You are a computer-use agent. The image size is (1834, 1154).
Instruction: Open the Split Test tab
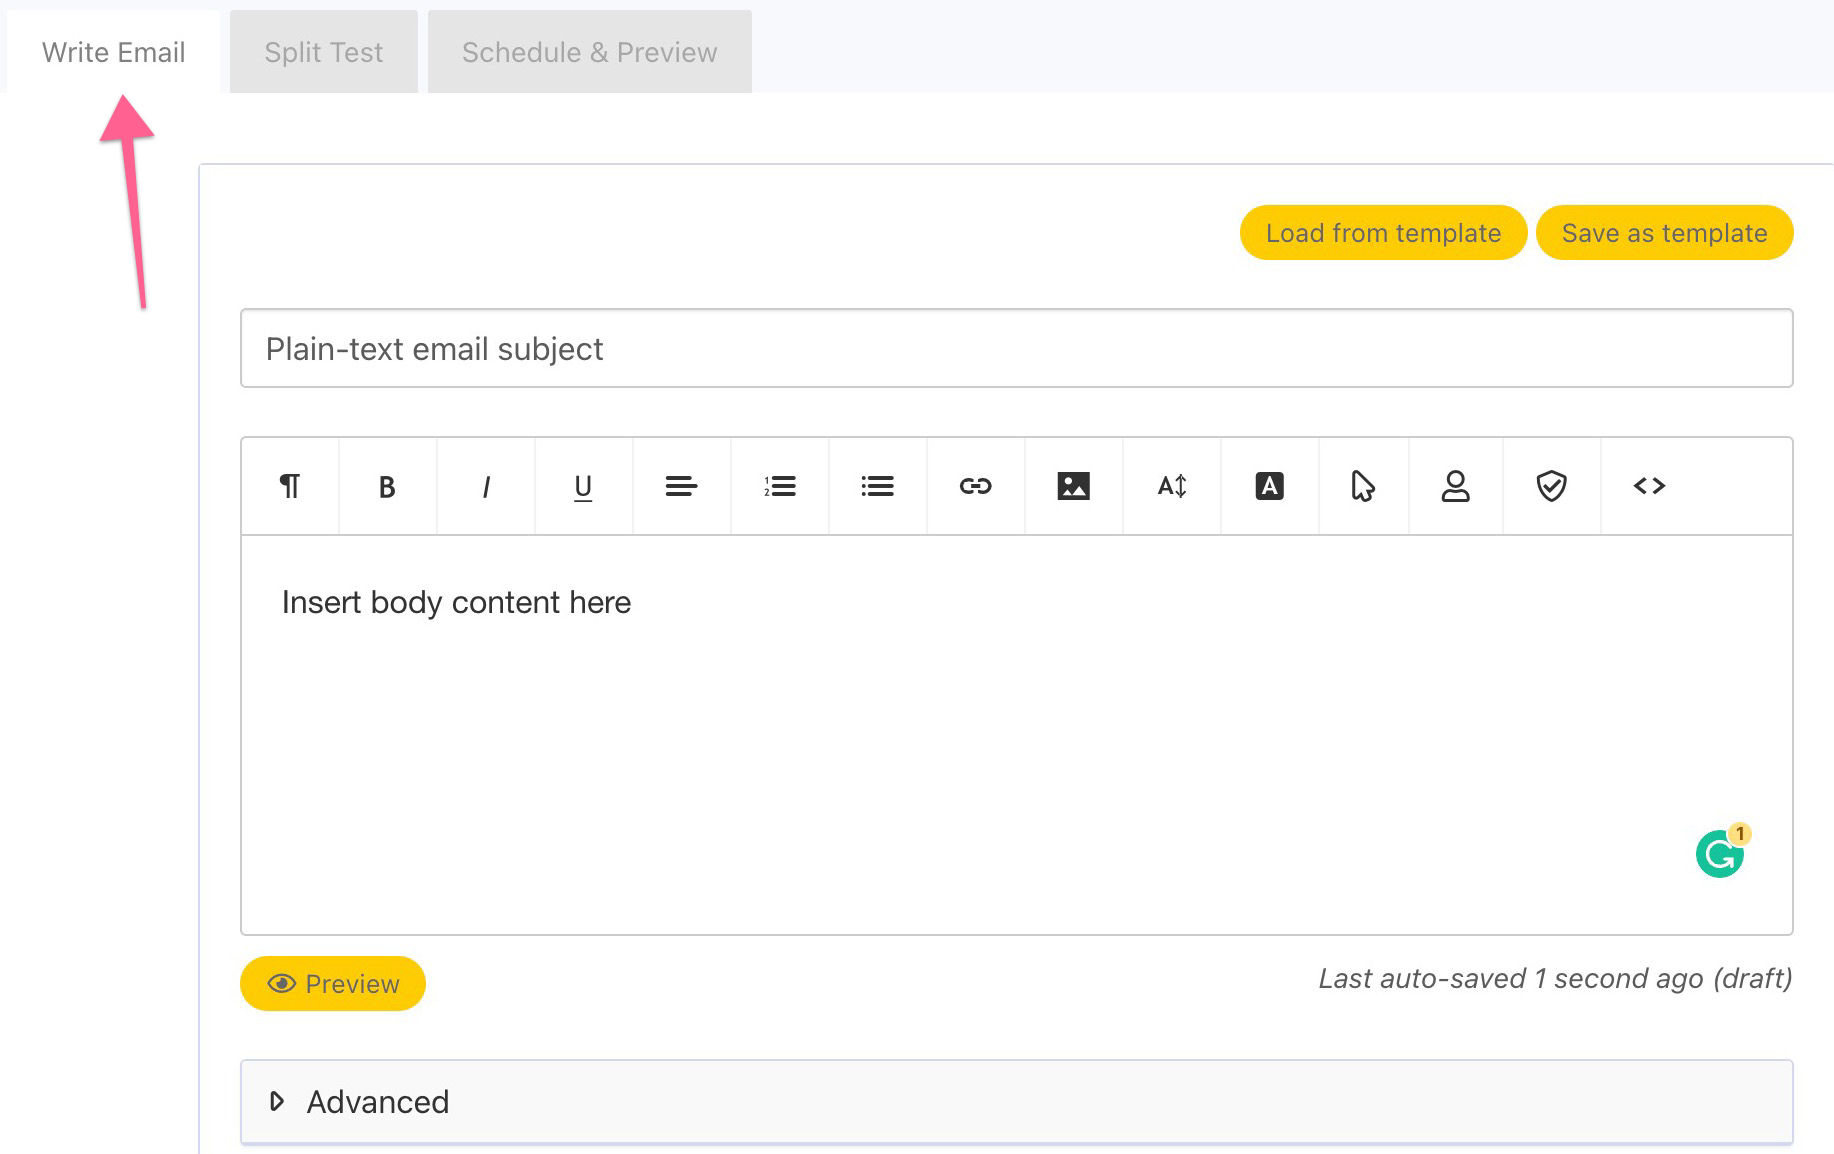click(x=324, y=52)
